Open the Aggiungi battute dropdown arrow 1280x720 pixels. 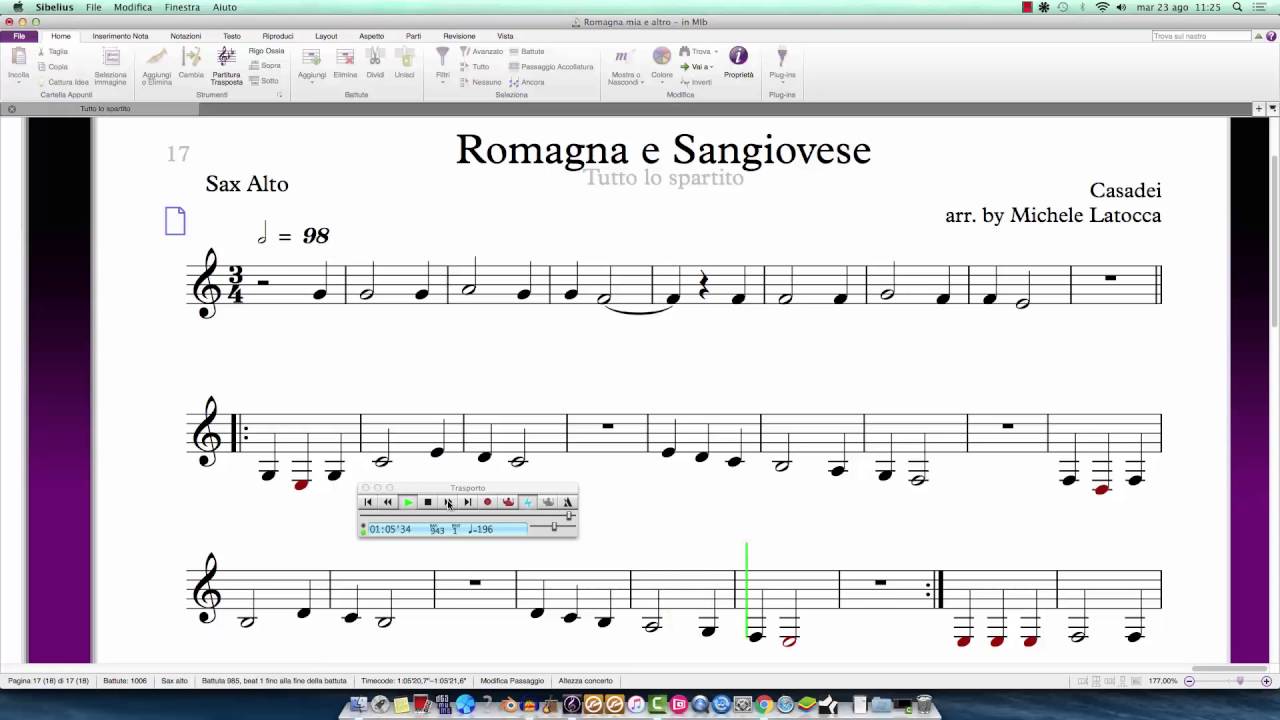[x=312, y=82]
